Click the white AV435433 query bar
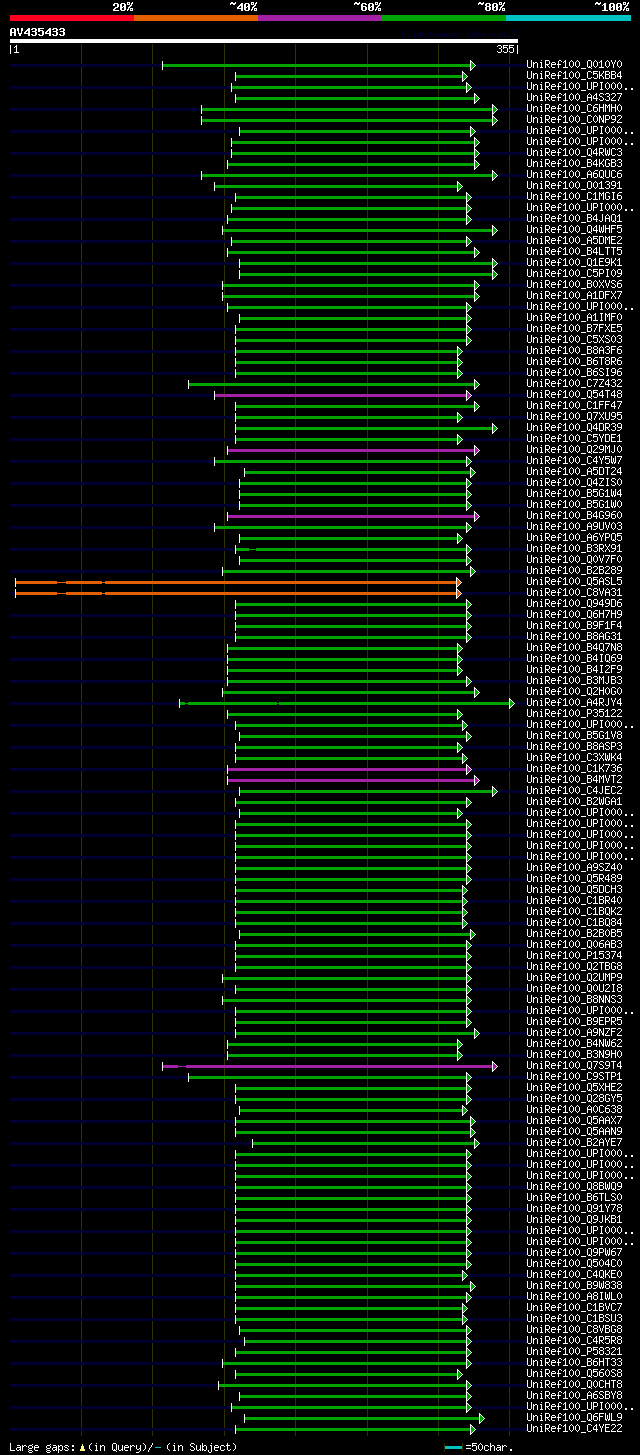 tap(264, 41)
